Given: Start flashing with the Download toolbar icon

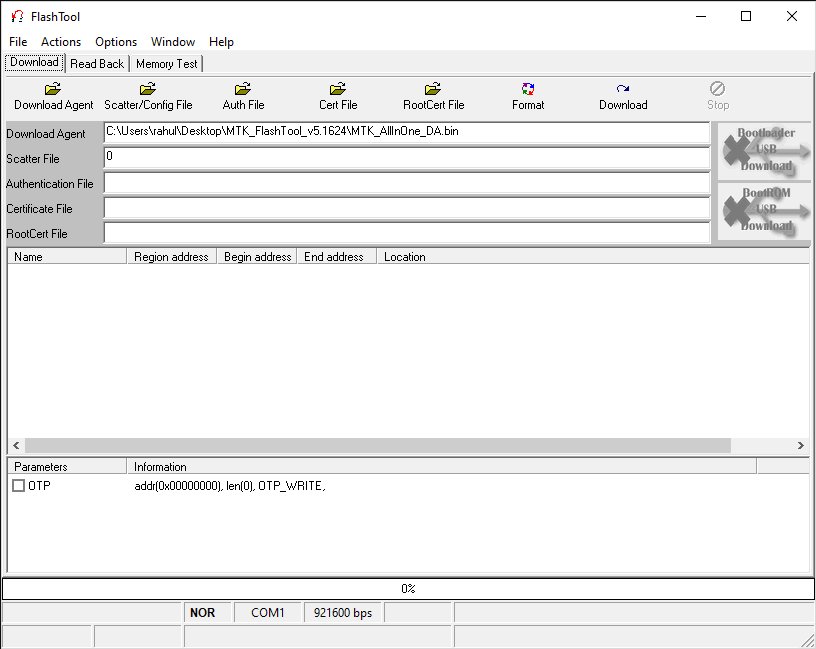Looking at the screenshot, I should click(x=623, y=89).
